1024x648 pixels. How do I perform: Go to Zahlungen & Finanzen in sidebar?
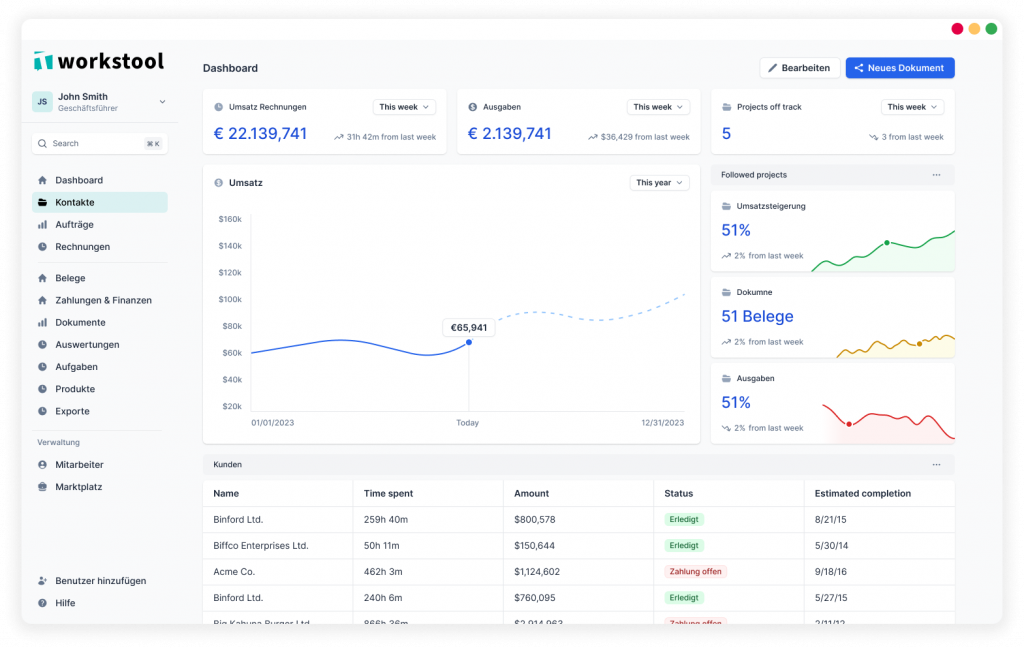[103, 300]
